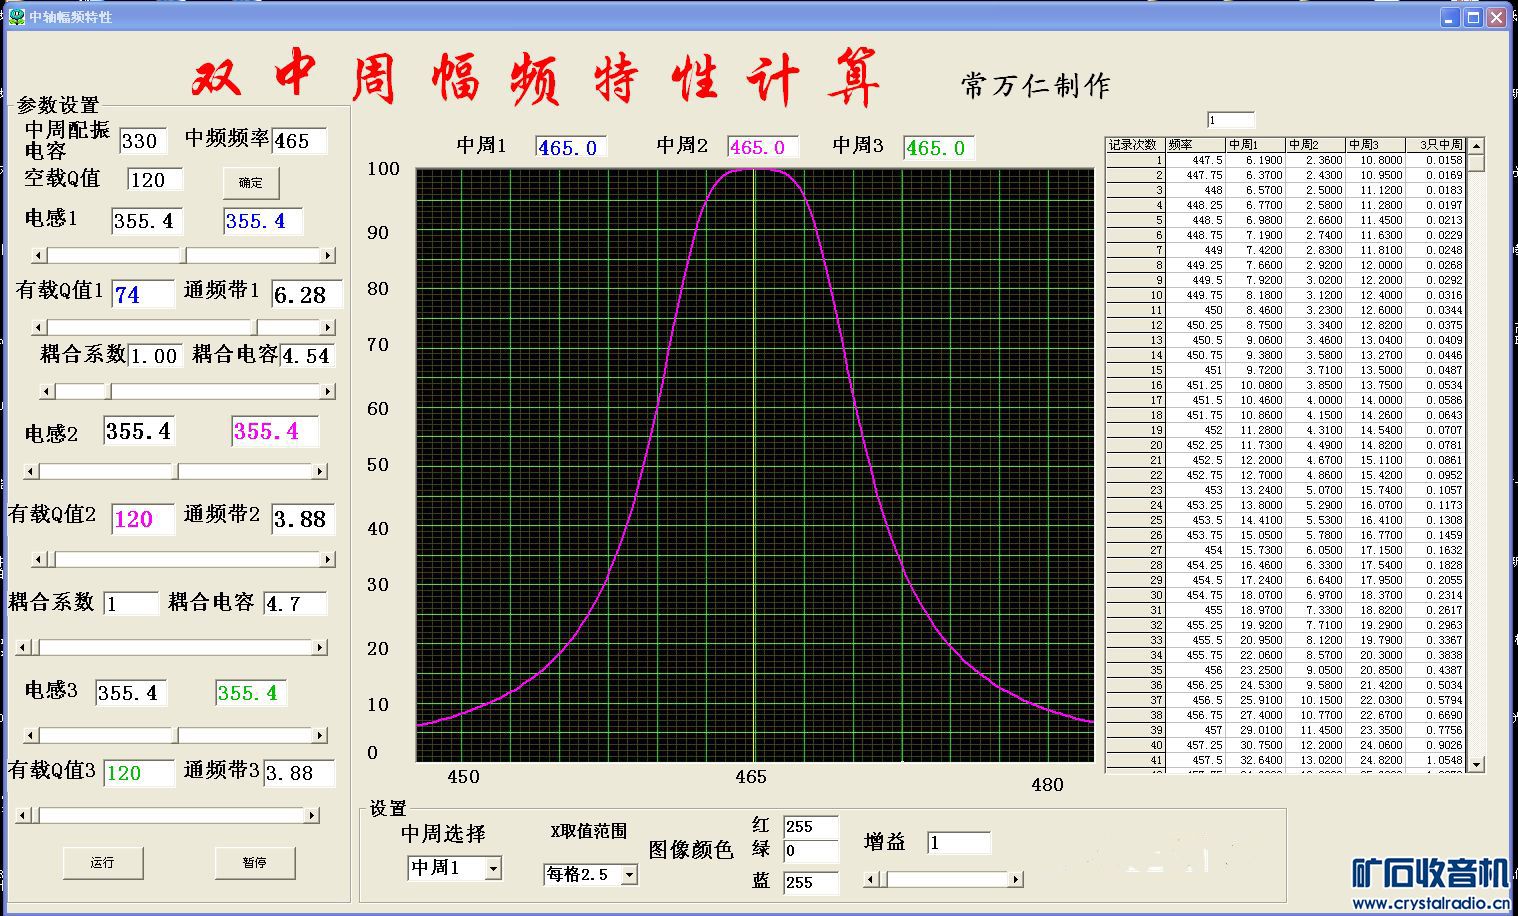
Task: Click the 暂停 pause button
Action: (x=254, y=863)
